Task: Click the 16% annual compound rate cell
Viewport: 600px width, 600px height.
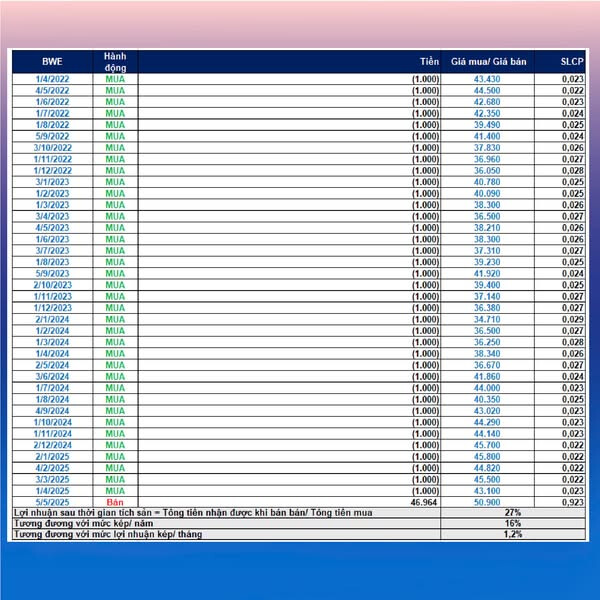Action: [x=513, y=523]
